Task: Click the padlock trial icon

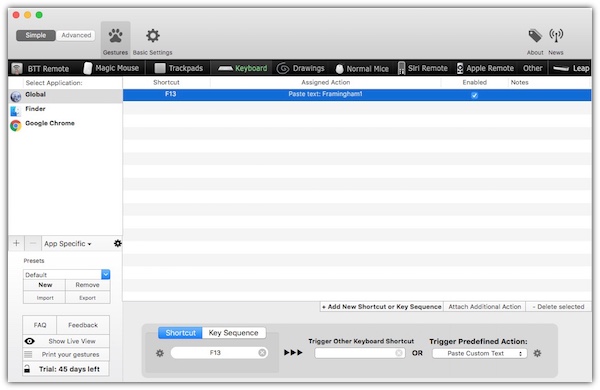Action: 27,369
